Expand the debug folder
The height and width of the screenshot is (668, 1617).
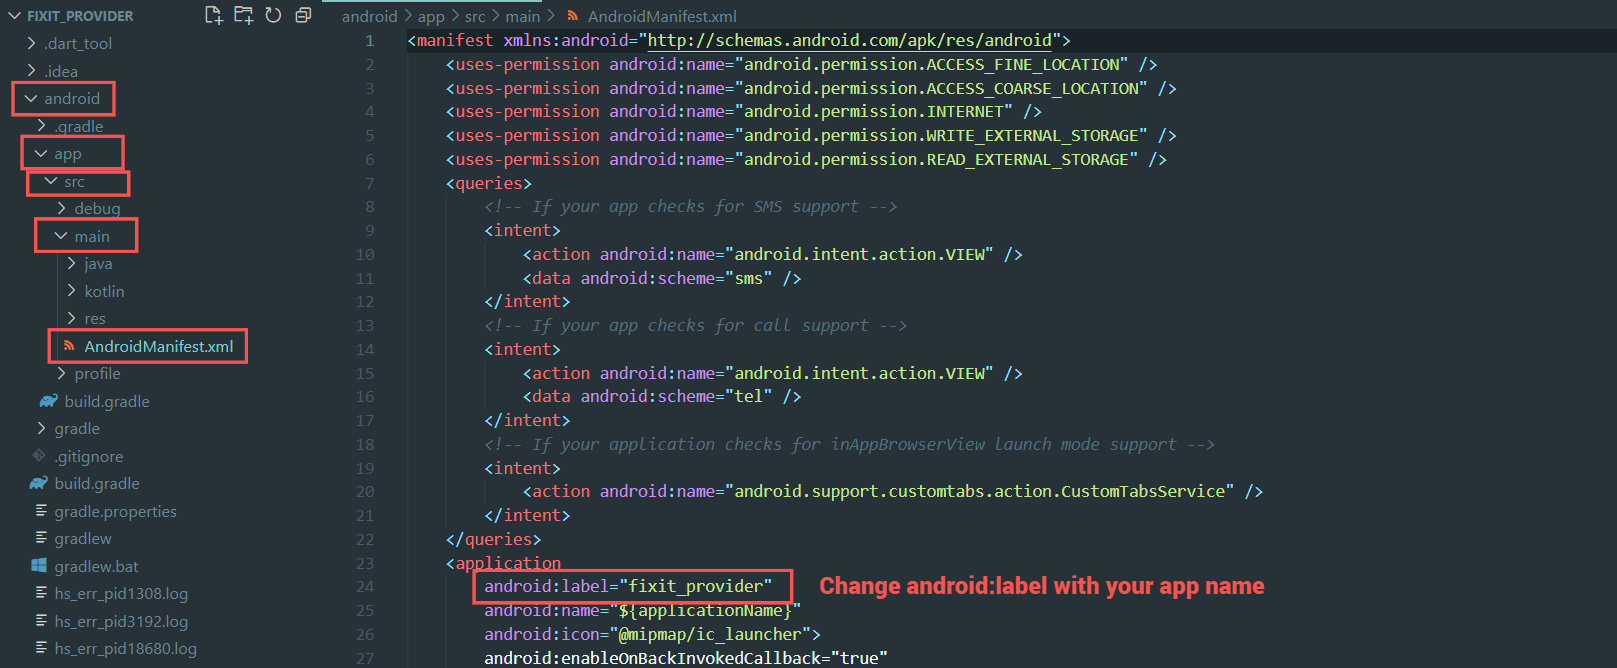pos(61,208)
